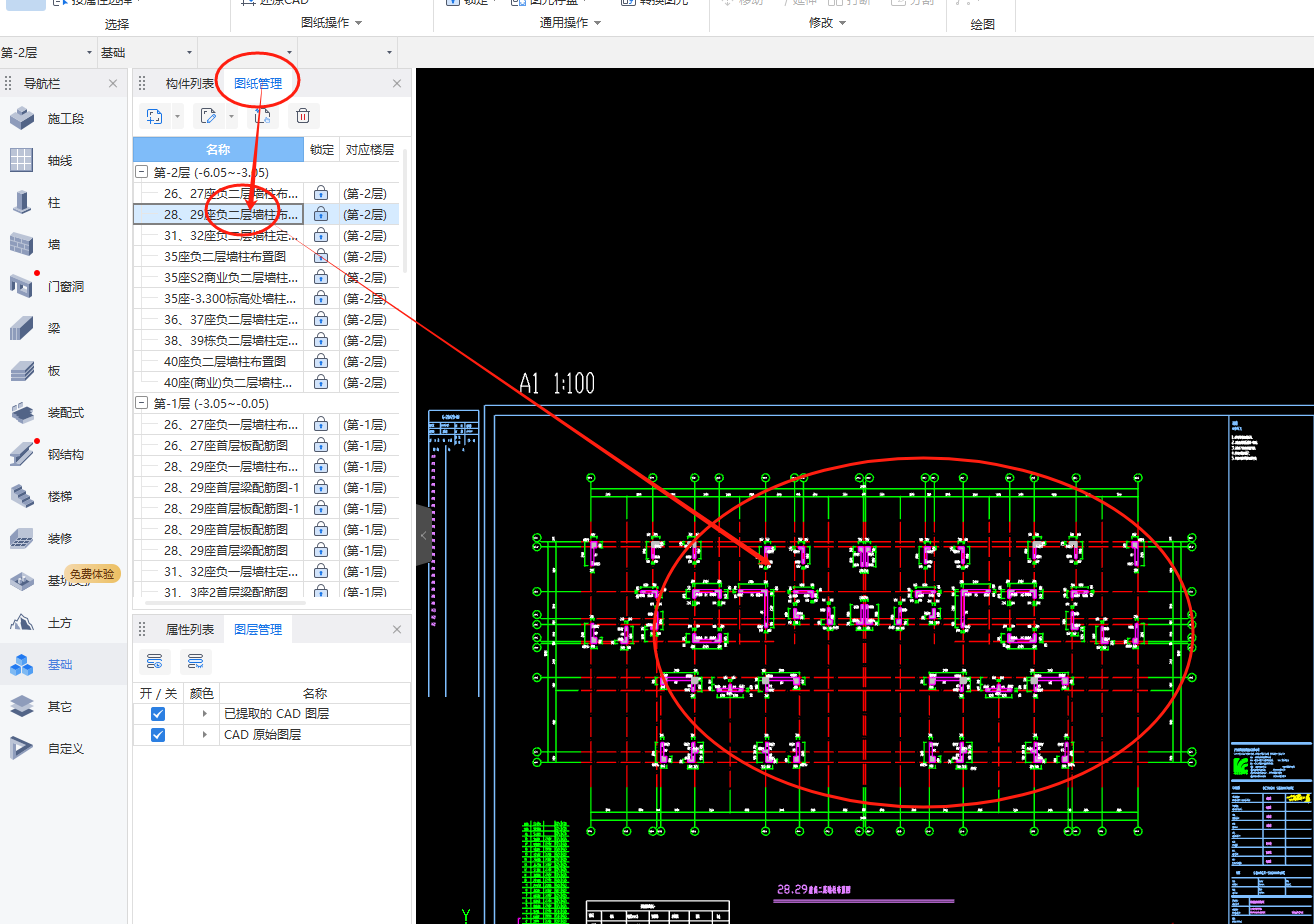This screenshot has width=1314, height=924.
Task: Toggle 已提取的 CAD 图层 visibility checkbox
Action: click(x=158, y=714)
